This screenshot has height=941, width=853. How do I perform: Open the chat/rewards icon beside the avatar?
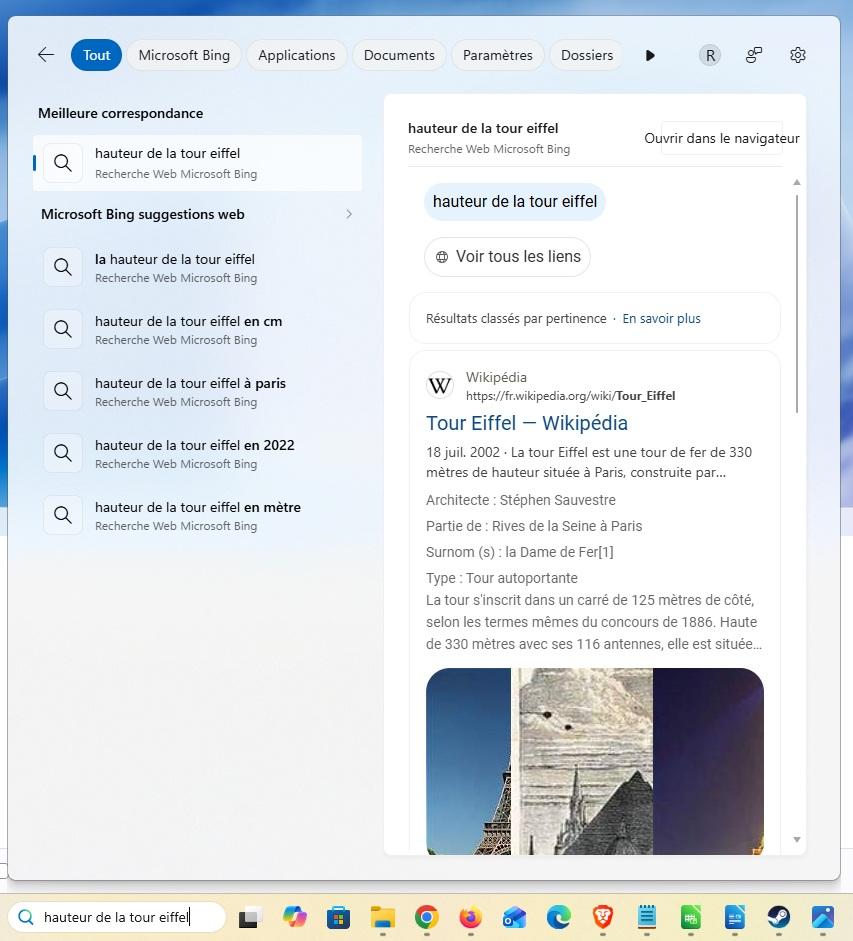(754, 55)
